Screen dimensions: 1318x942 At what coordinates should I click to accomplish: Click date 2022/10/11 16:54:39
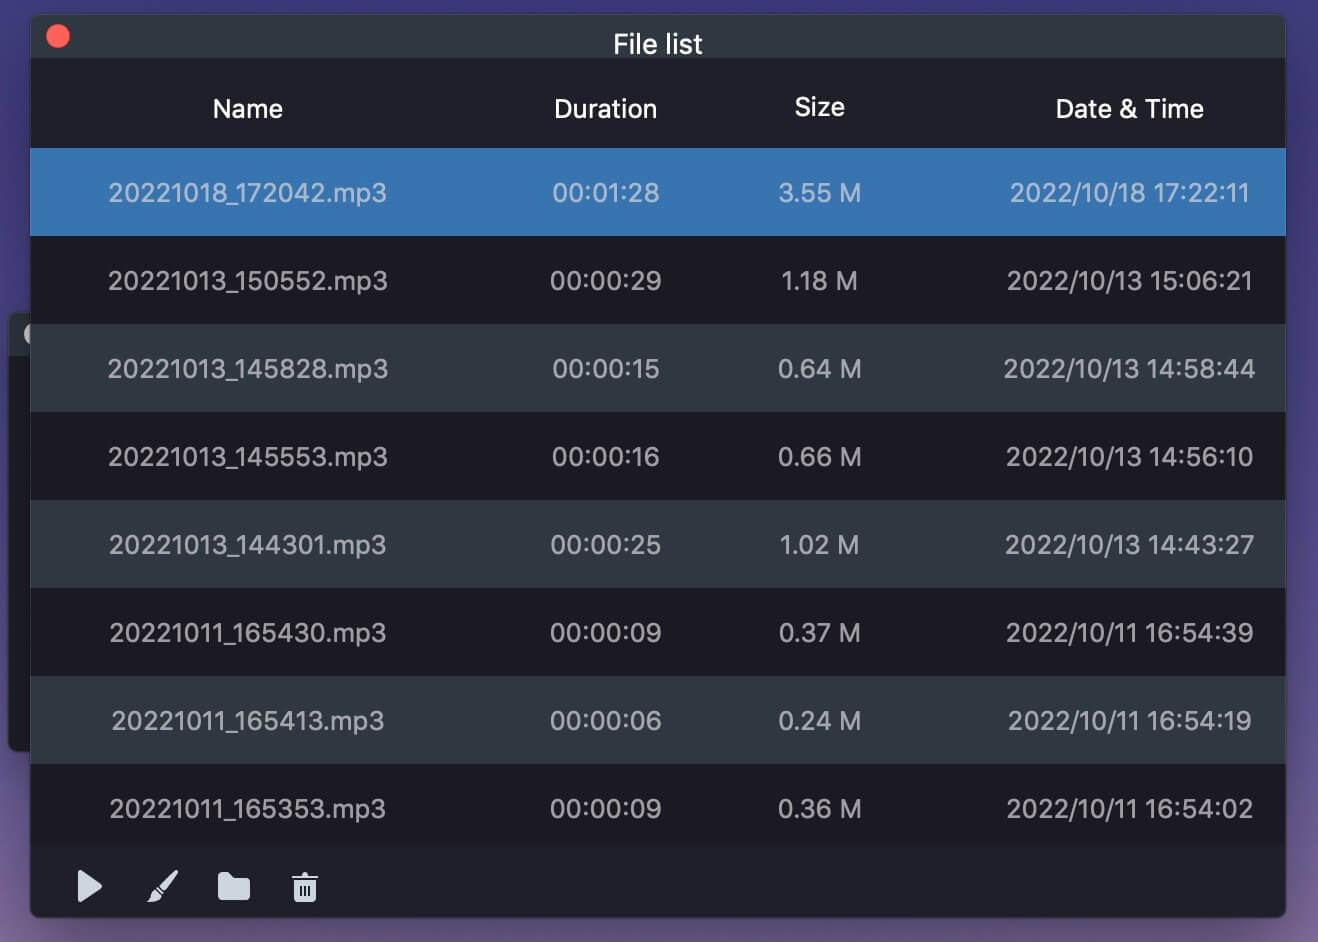[x=1130, y=632]
